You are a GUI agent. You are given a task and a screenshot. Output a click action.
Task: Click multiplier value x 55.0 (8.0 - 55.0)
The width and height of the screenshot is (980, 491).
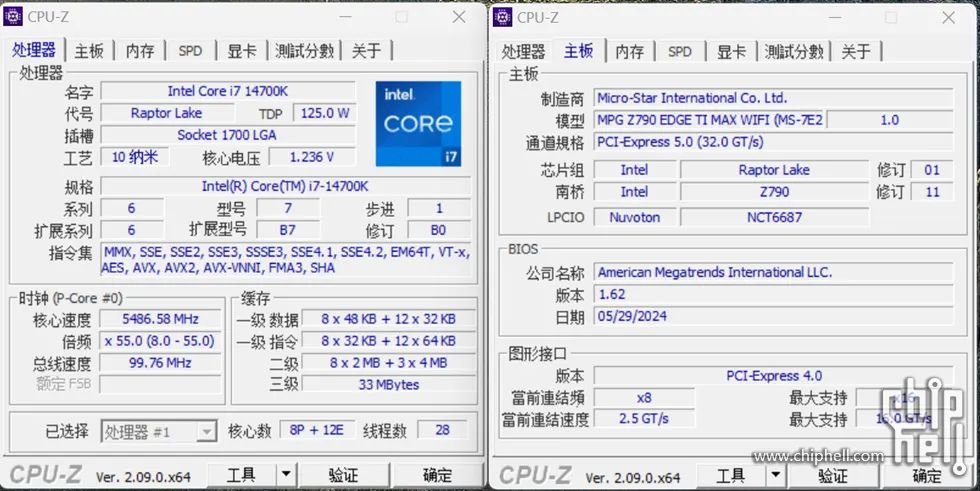click(x=161, y=340)
